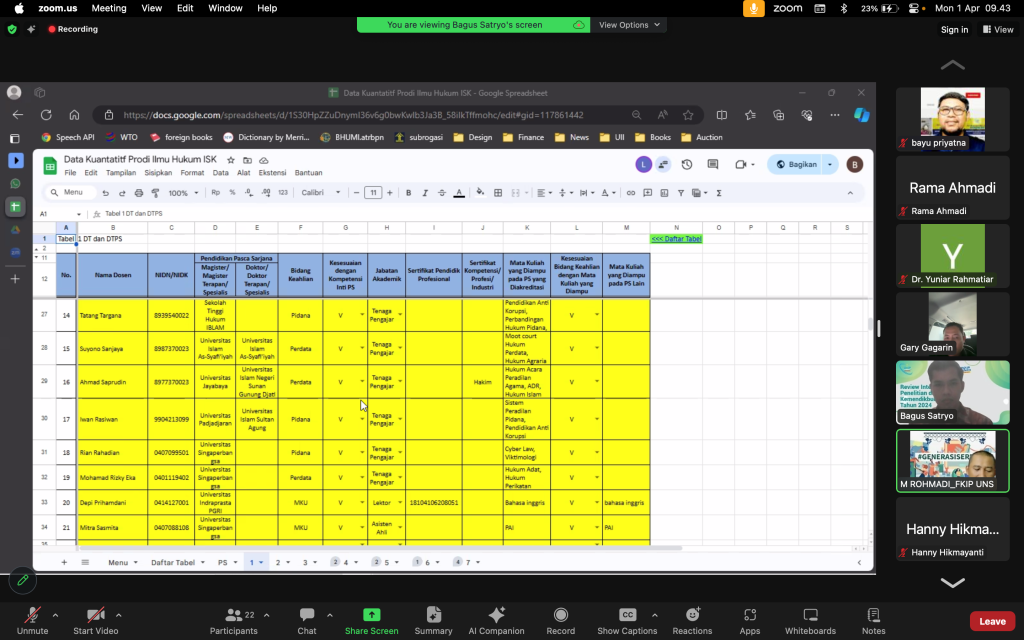Image resolution: width=1024 pixels, height=640 pixels.
Task: Toggle strikethrough formatting
Action: coord(441,193)
